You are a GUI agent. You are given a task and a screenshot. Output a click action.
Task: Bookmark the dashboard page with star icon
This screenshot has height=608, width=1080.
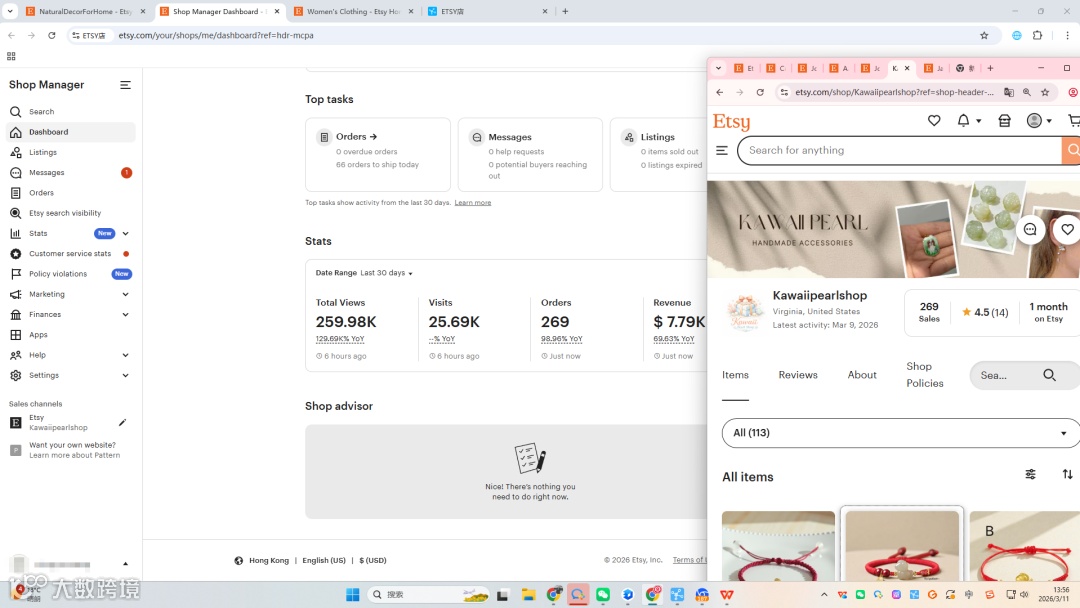tap(984, 35)
